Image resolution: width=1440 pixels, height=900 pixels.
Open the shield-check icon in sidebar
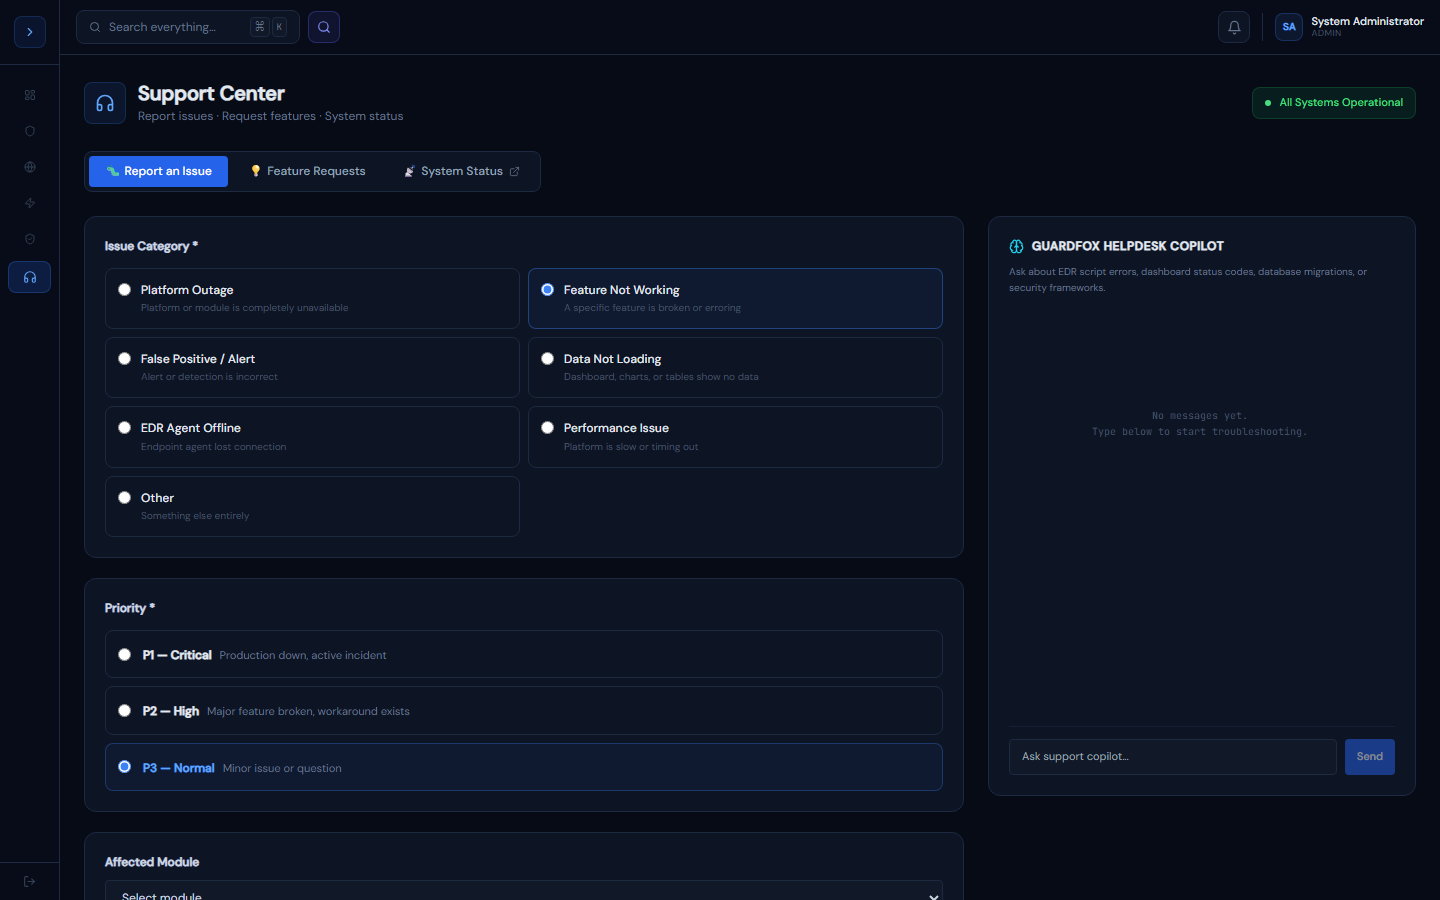click(30, 239)
